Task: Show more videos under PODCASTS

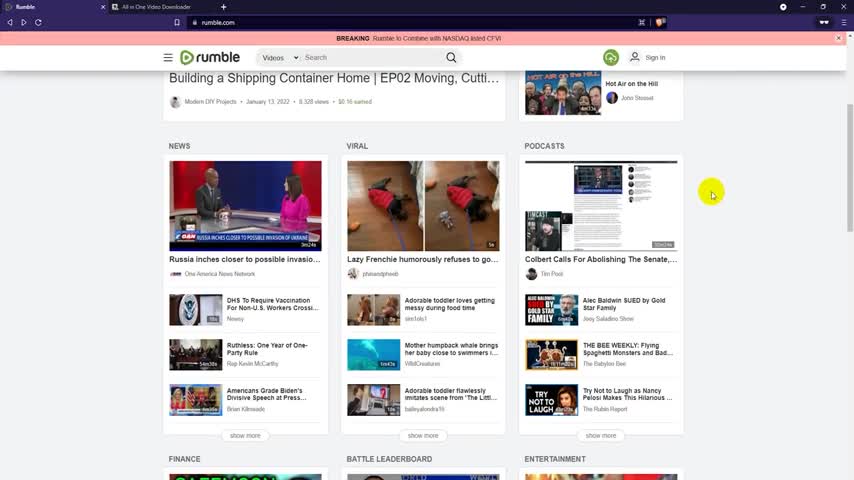Action: click(x=601, y=435)
